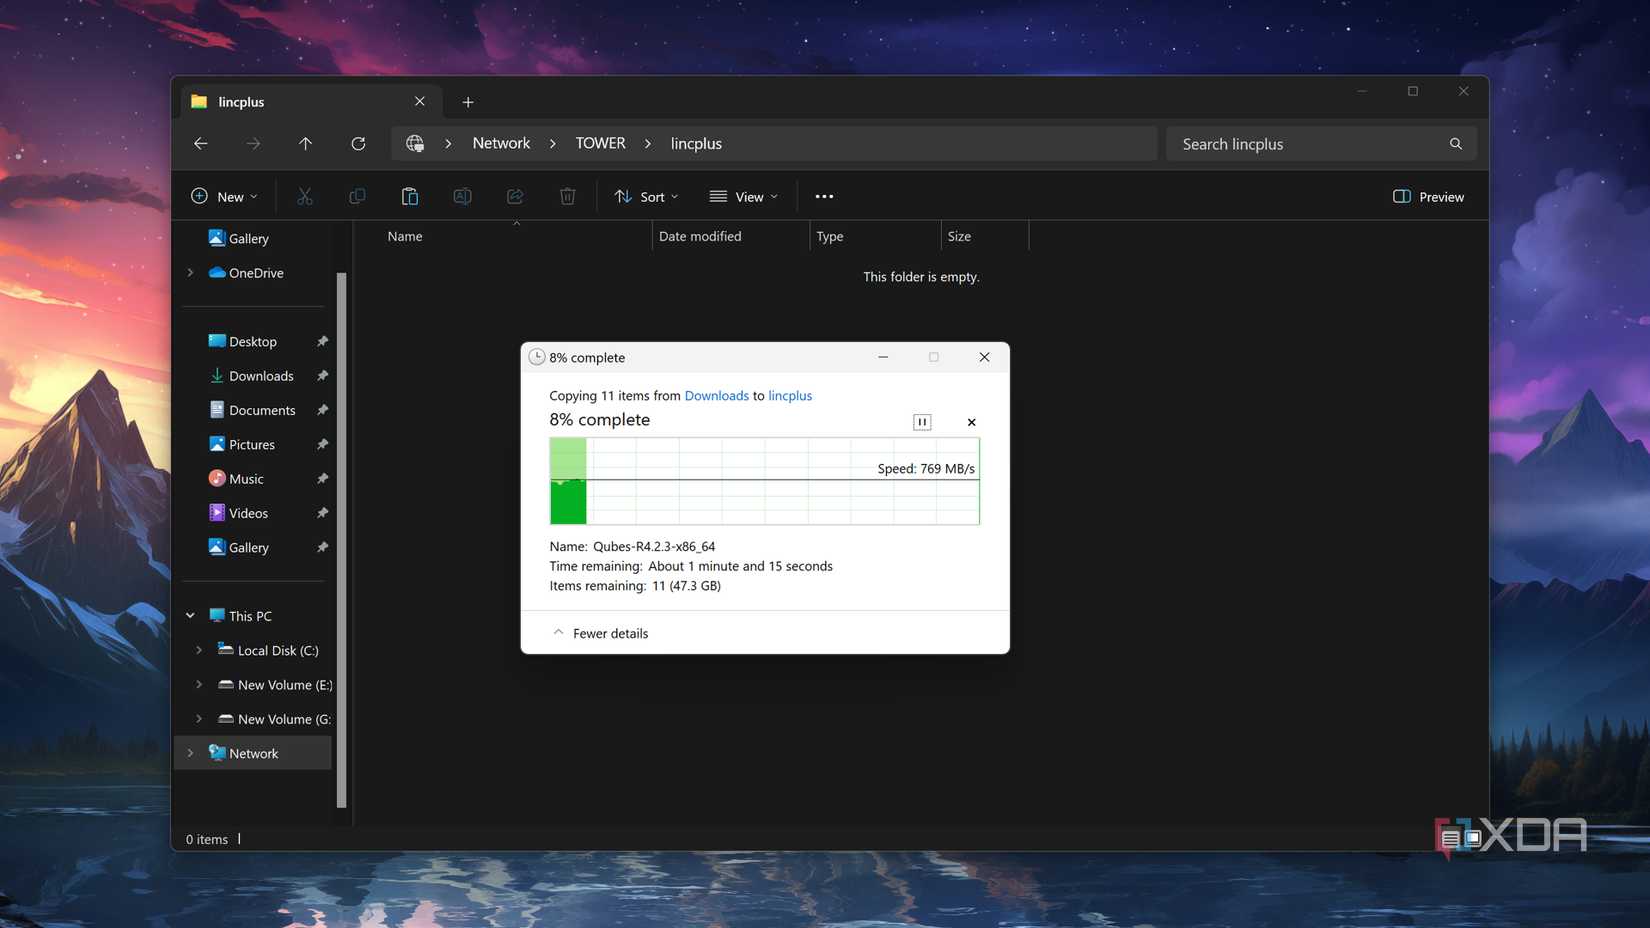Toggle the Preview pane
This screenshot has width=1650, height=928.
coord(1428,197)
